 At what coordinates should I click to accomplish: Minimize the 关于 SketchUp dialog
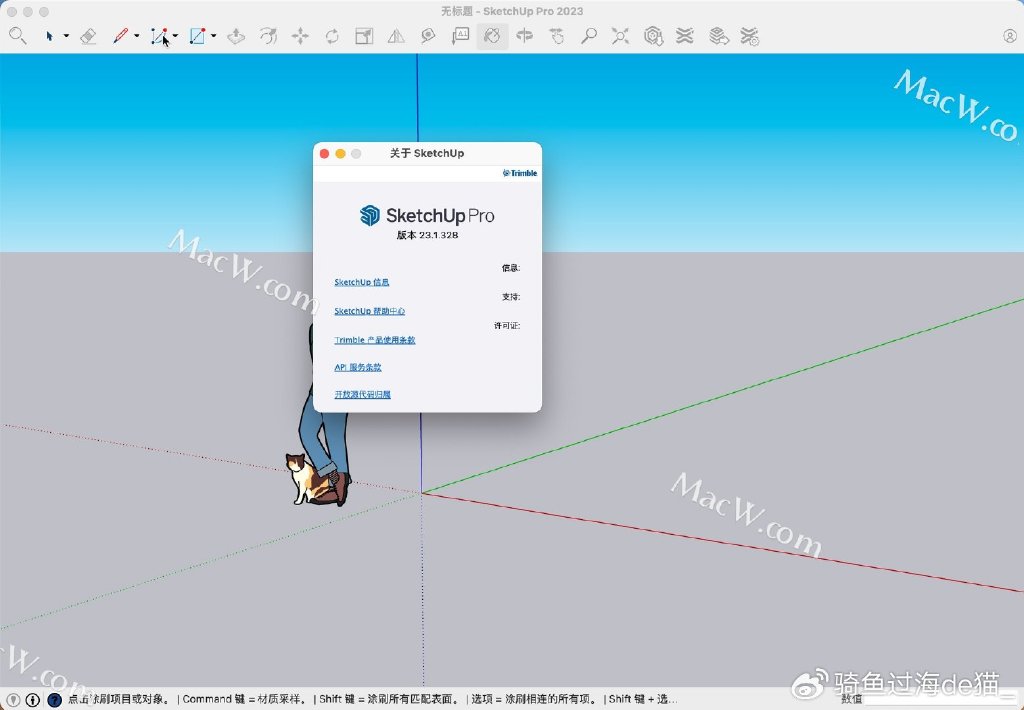340,153
